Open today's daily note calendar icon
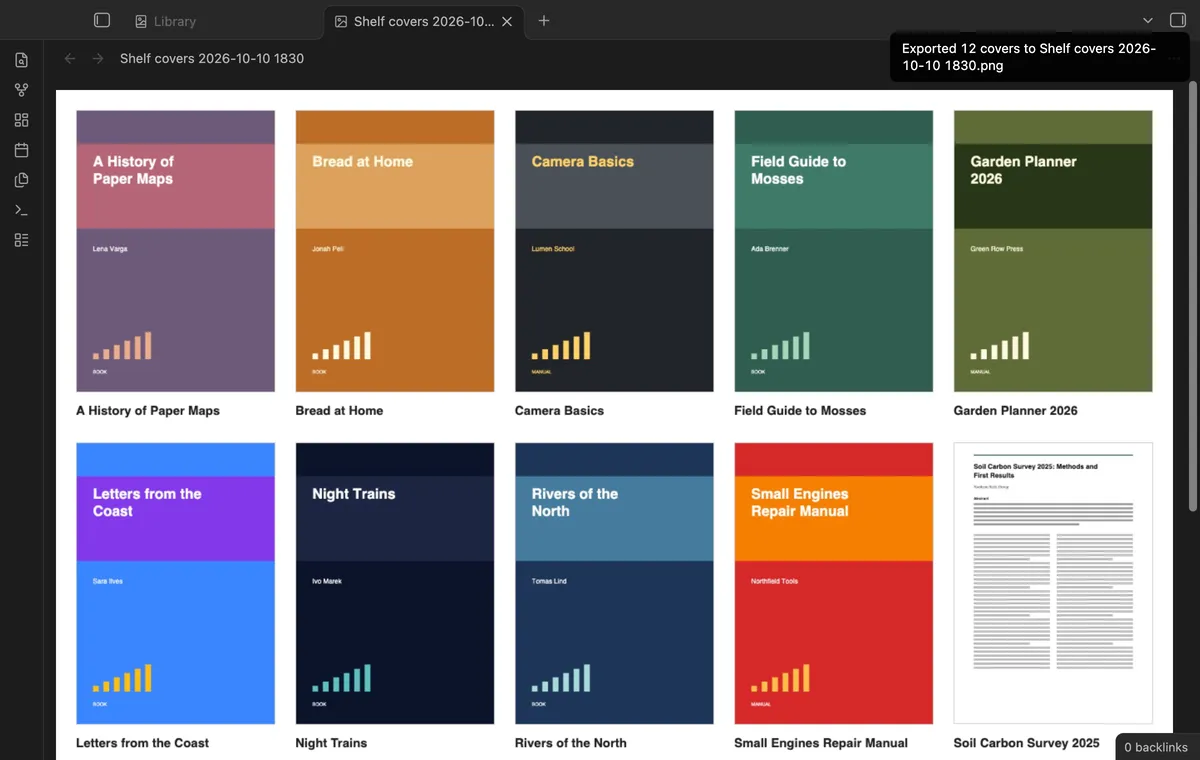 click(21, 150)
